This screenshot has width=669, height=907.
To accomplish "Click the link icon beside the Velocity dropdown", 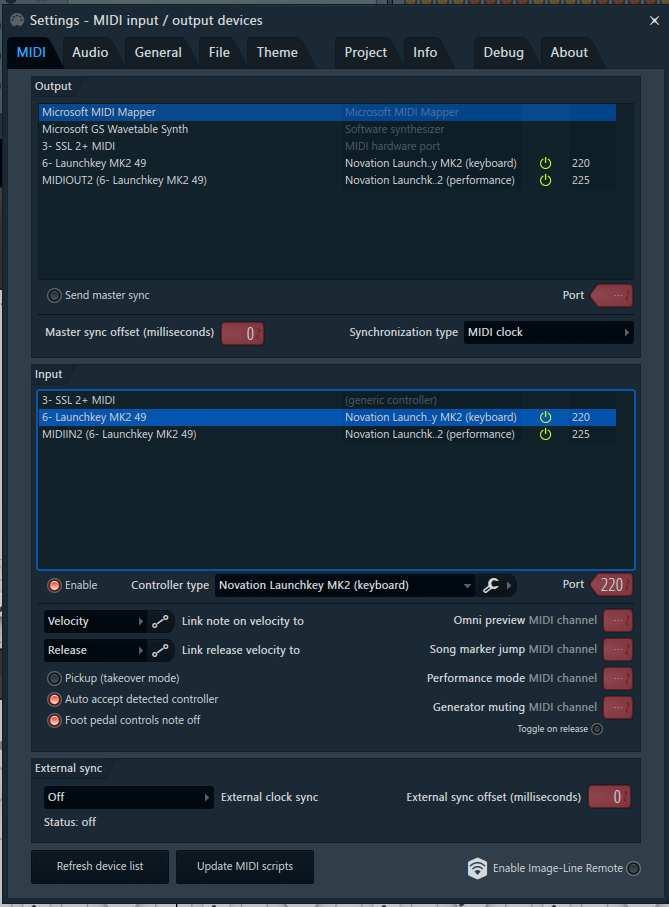I will [160, 621].
